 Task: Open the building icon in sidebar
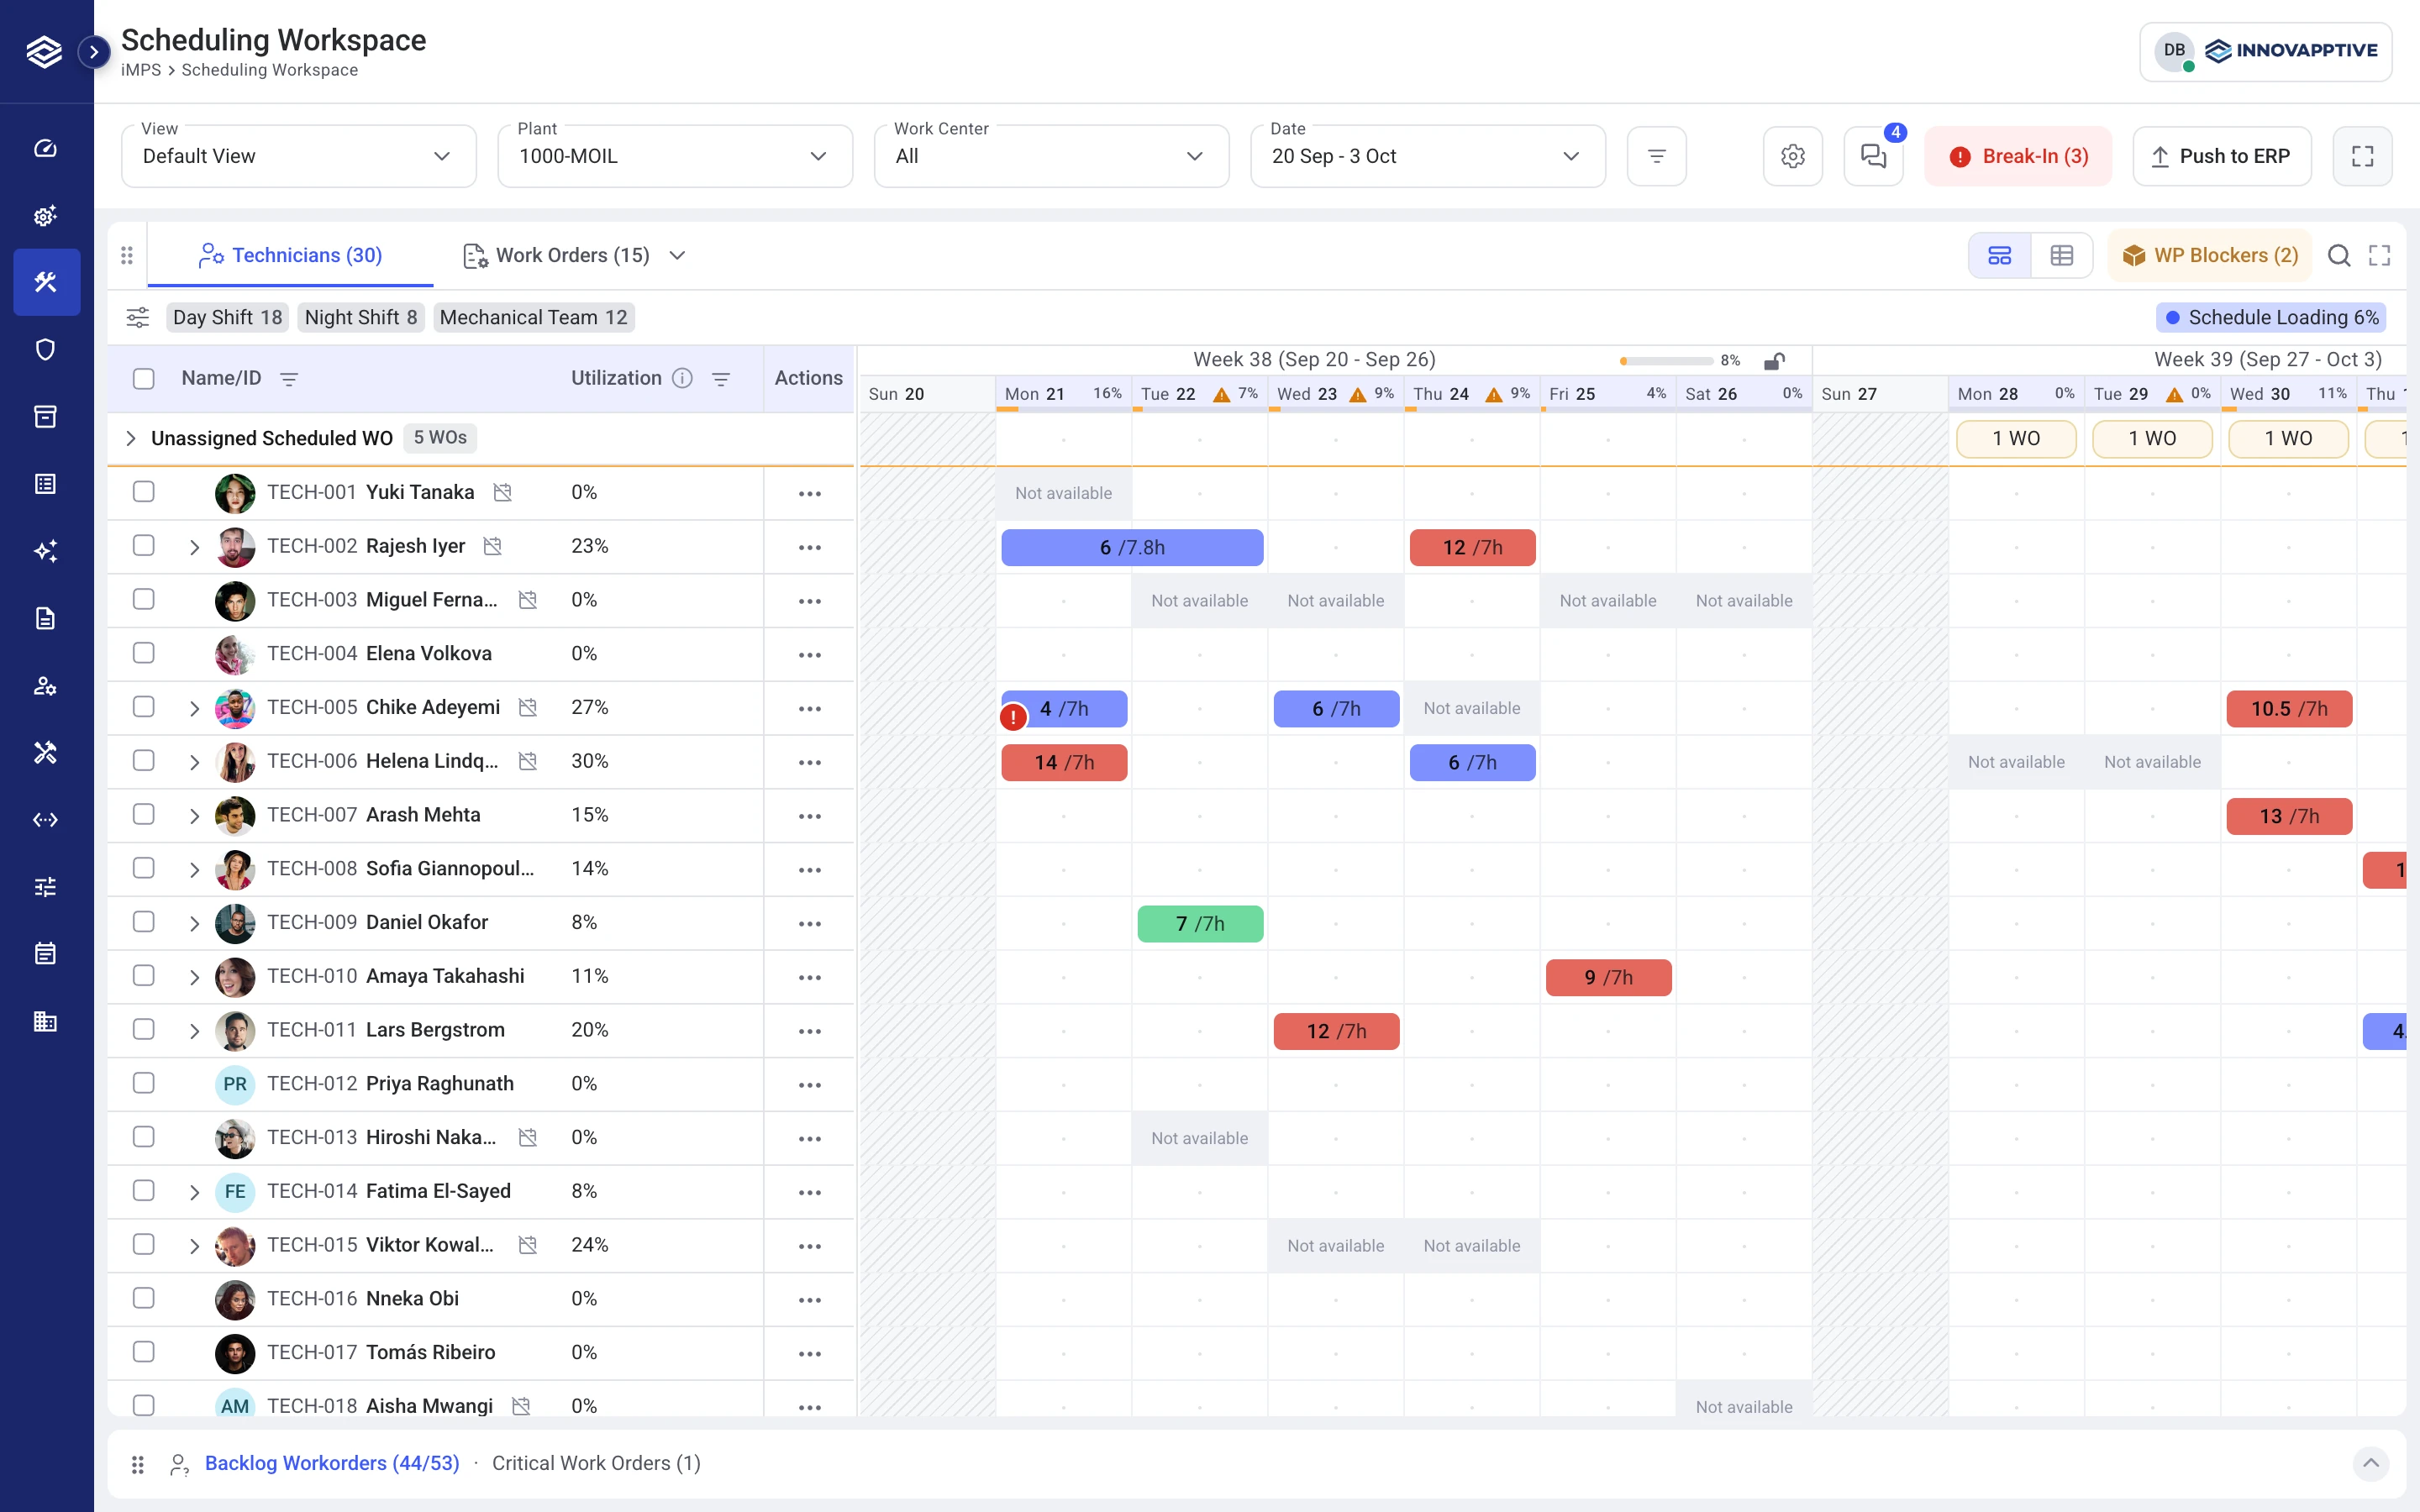(x=45, y=1021)
